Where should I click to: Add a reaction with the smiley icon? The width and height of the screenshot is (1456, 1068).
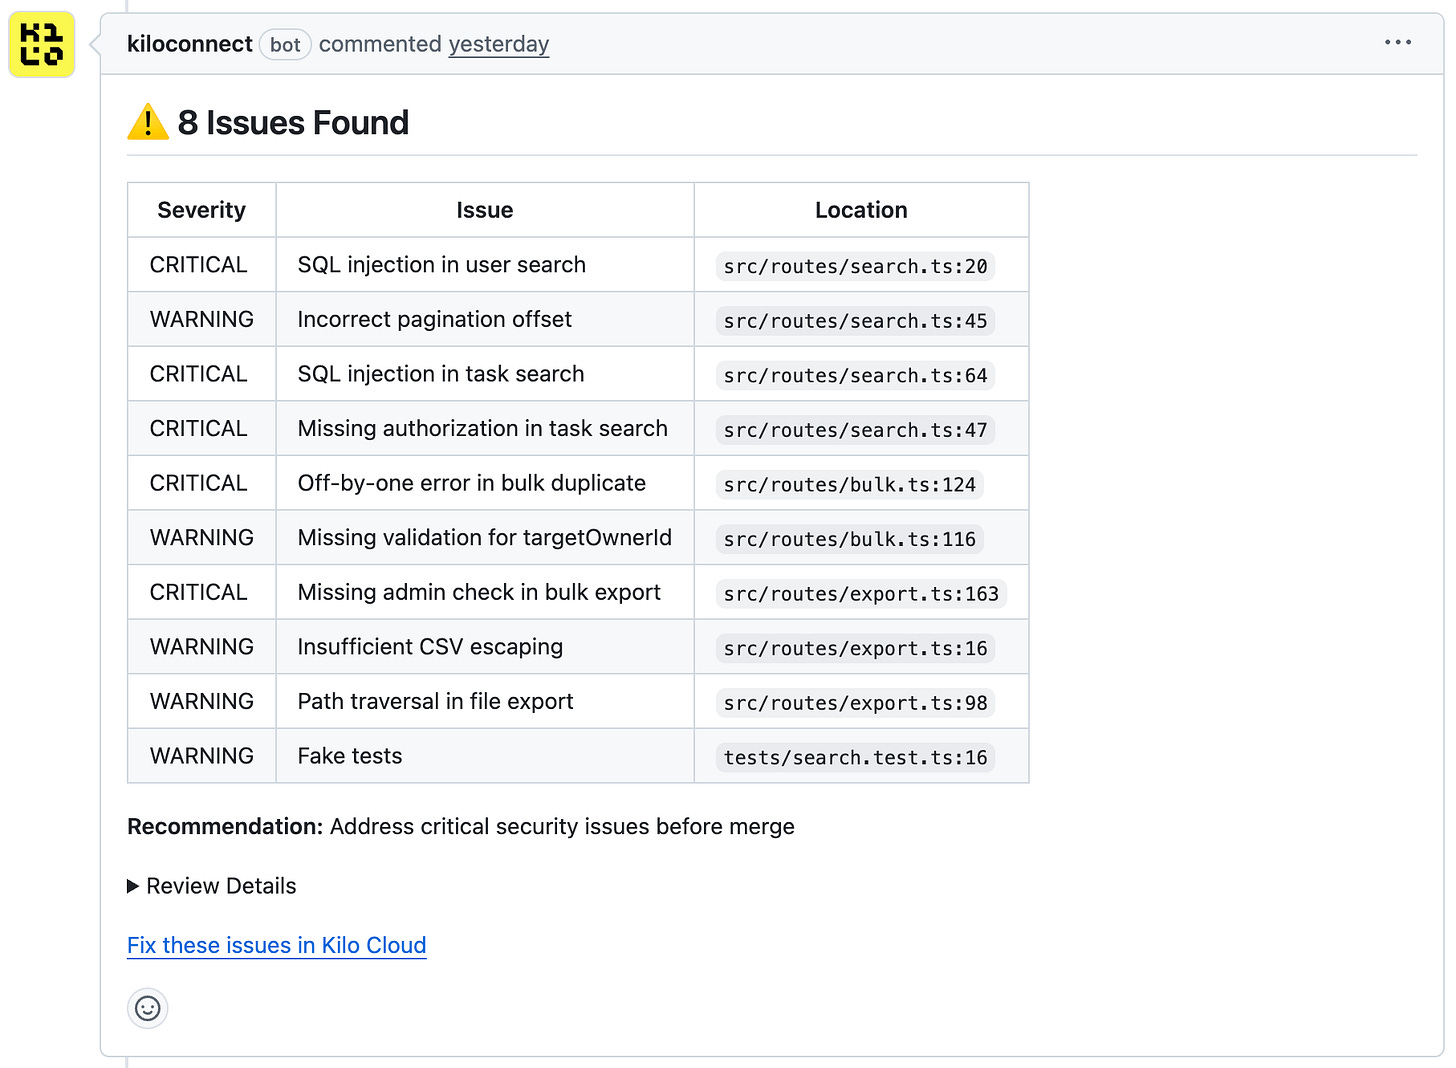pyautogui.click(x=148, y=1008)
